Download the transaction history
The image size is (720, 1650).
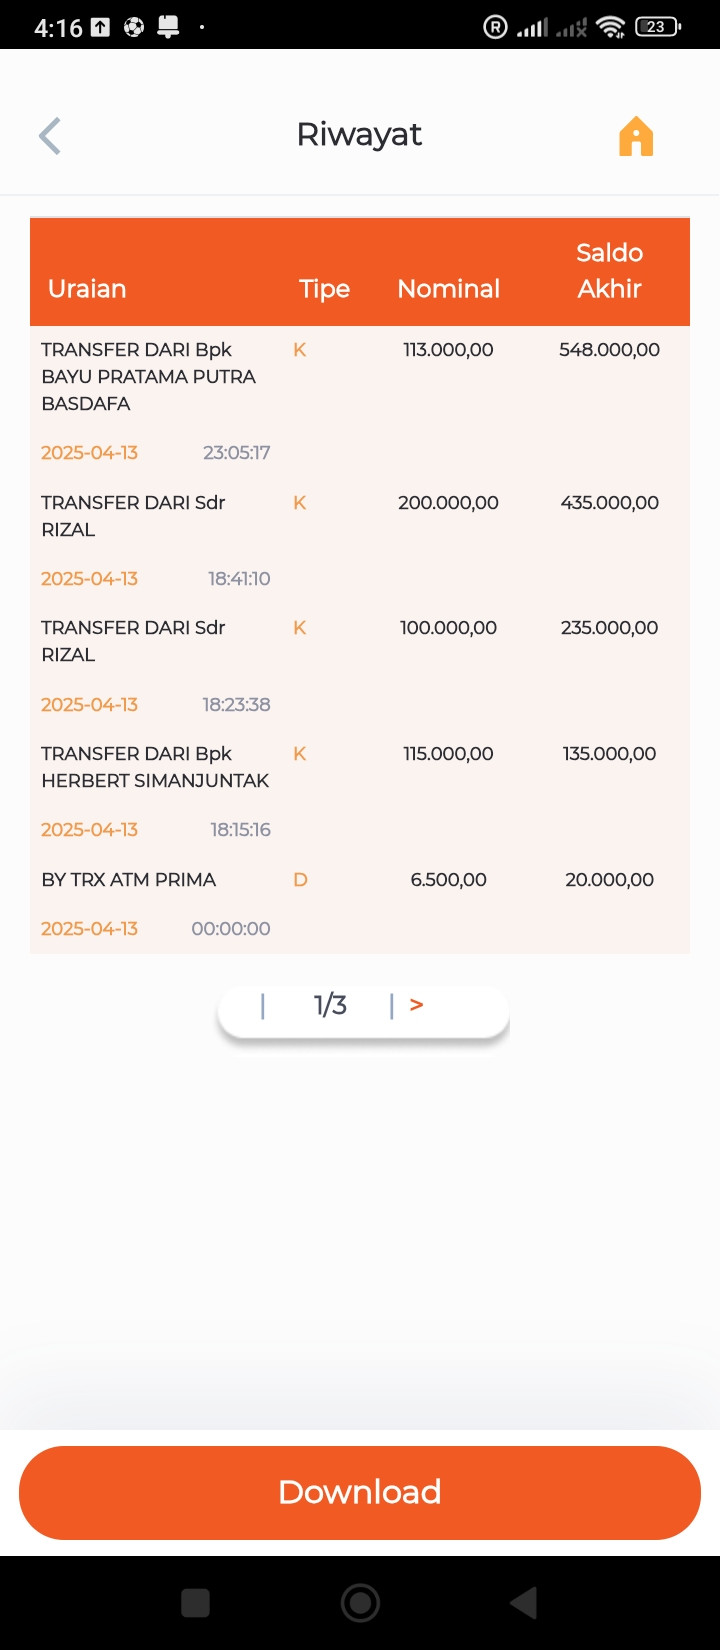[360, 1492]
